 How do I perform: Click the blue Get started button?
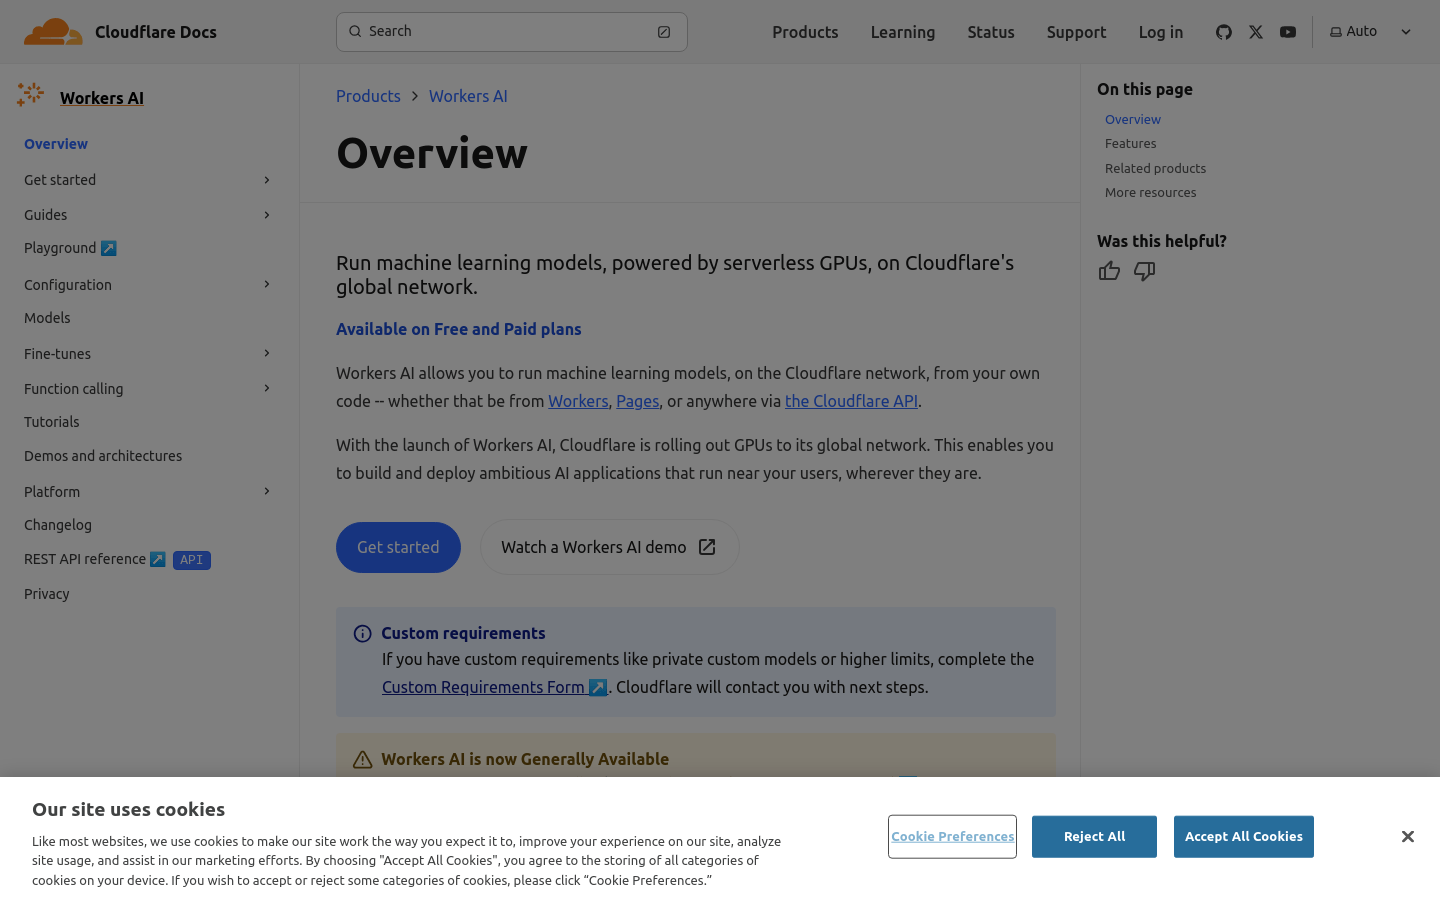(398, 547)
